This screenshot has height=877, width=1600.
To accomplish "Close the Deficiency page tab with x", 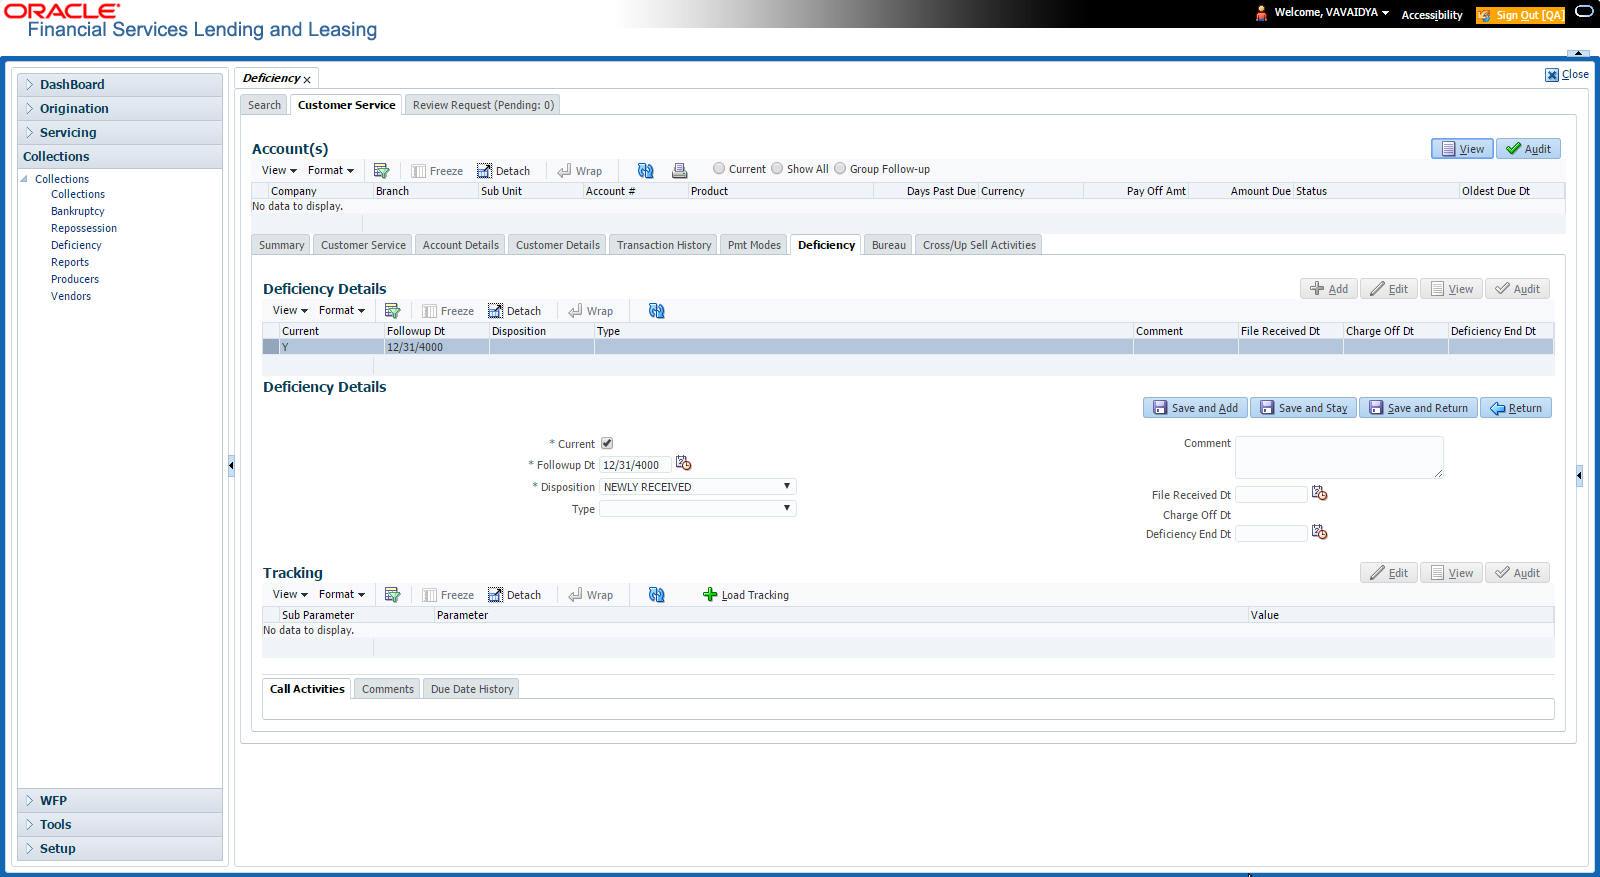I will click(x=307, y=79).
